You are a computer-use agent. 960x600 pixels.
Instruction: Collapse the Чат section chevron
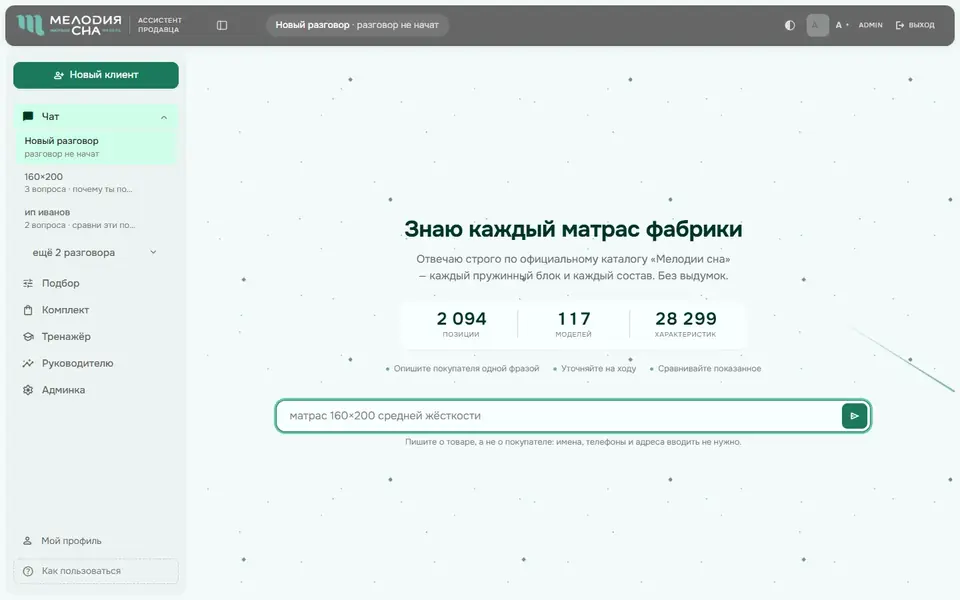pyautogui.click(x=163, y=117)
